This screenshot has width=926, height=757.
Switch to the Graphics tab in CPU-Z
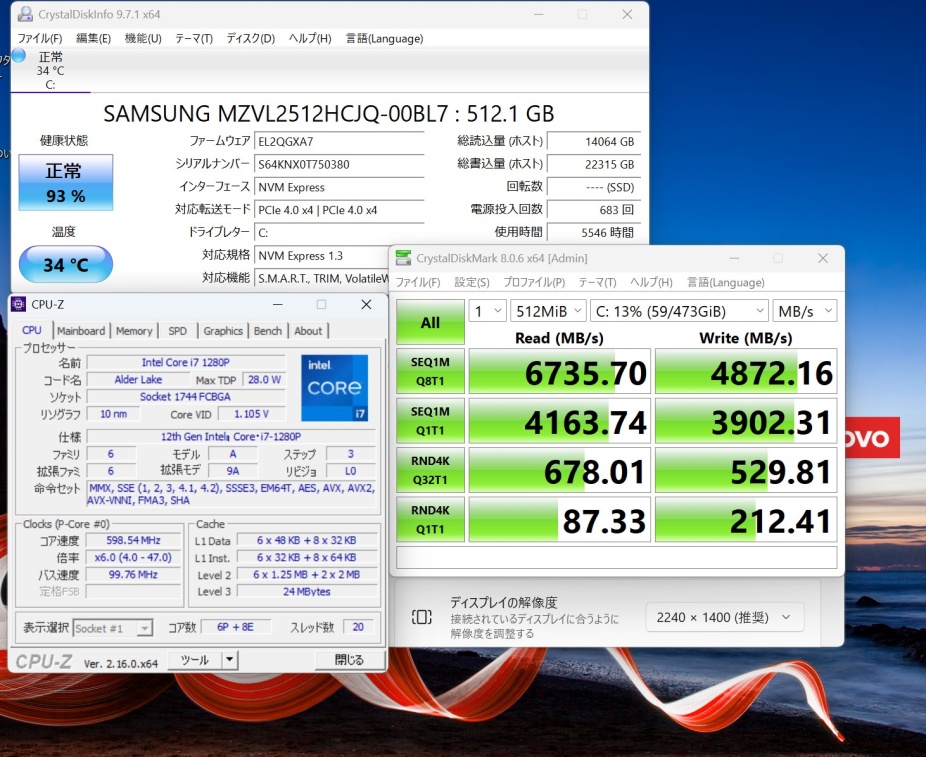[223, 331]
